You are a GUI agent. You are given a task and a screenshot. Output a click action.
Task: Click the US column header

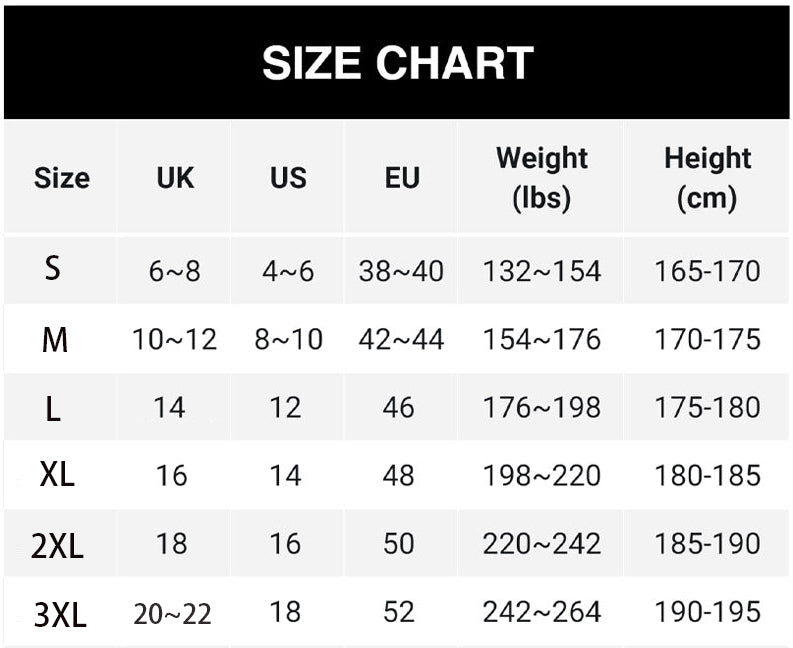[288, 178]
